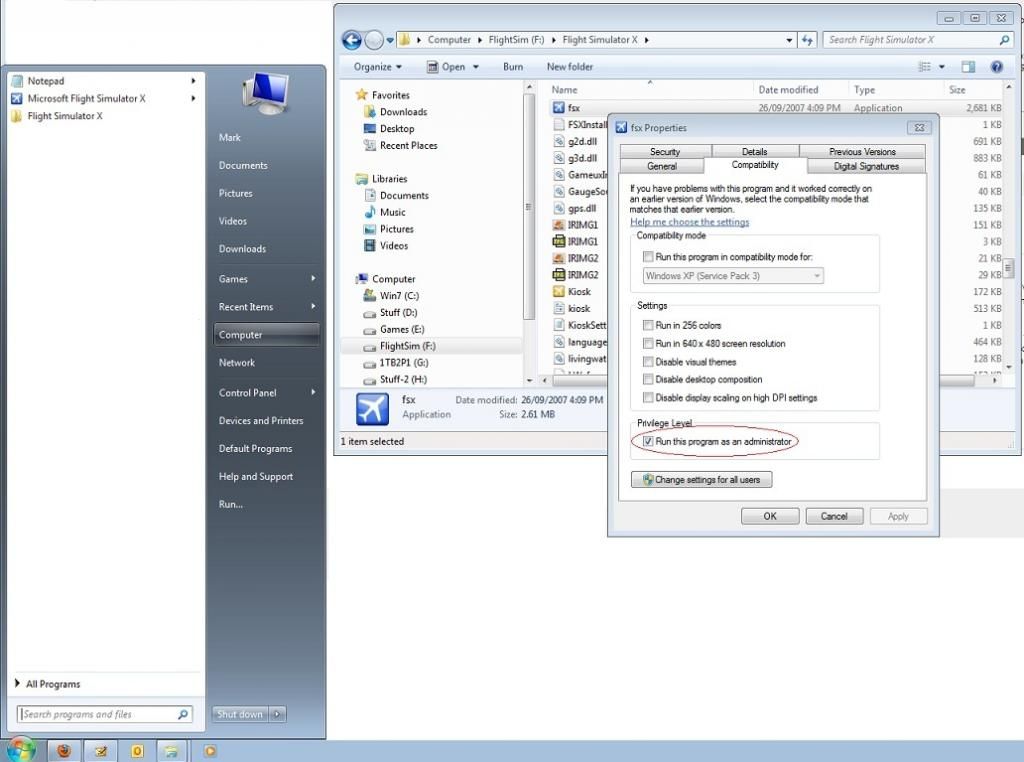Viewport: 1024px width, 762px height.
Task: Uncheck Run this program as an administrator
Action: pos(649,441)
